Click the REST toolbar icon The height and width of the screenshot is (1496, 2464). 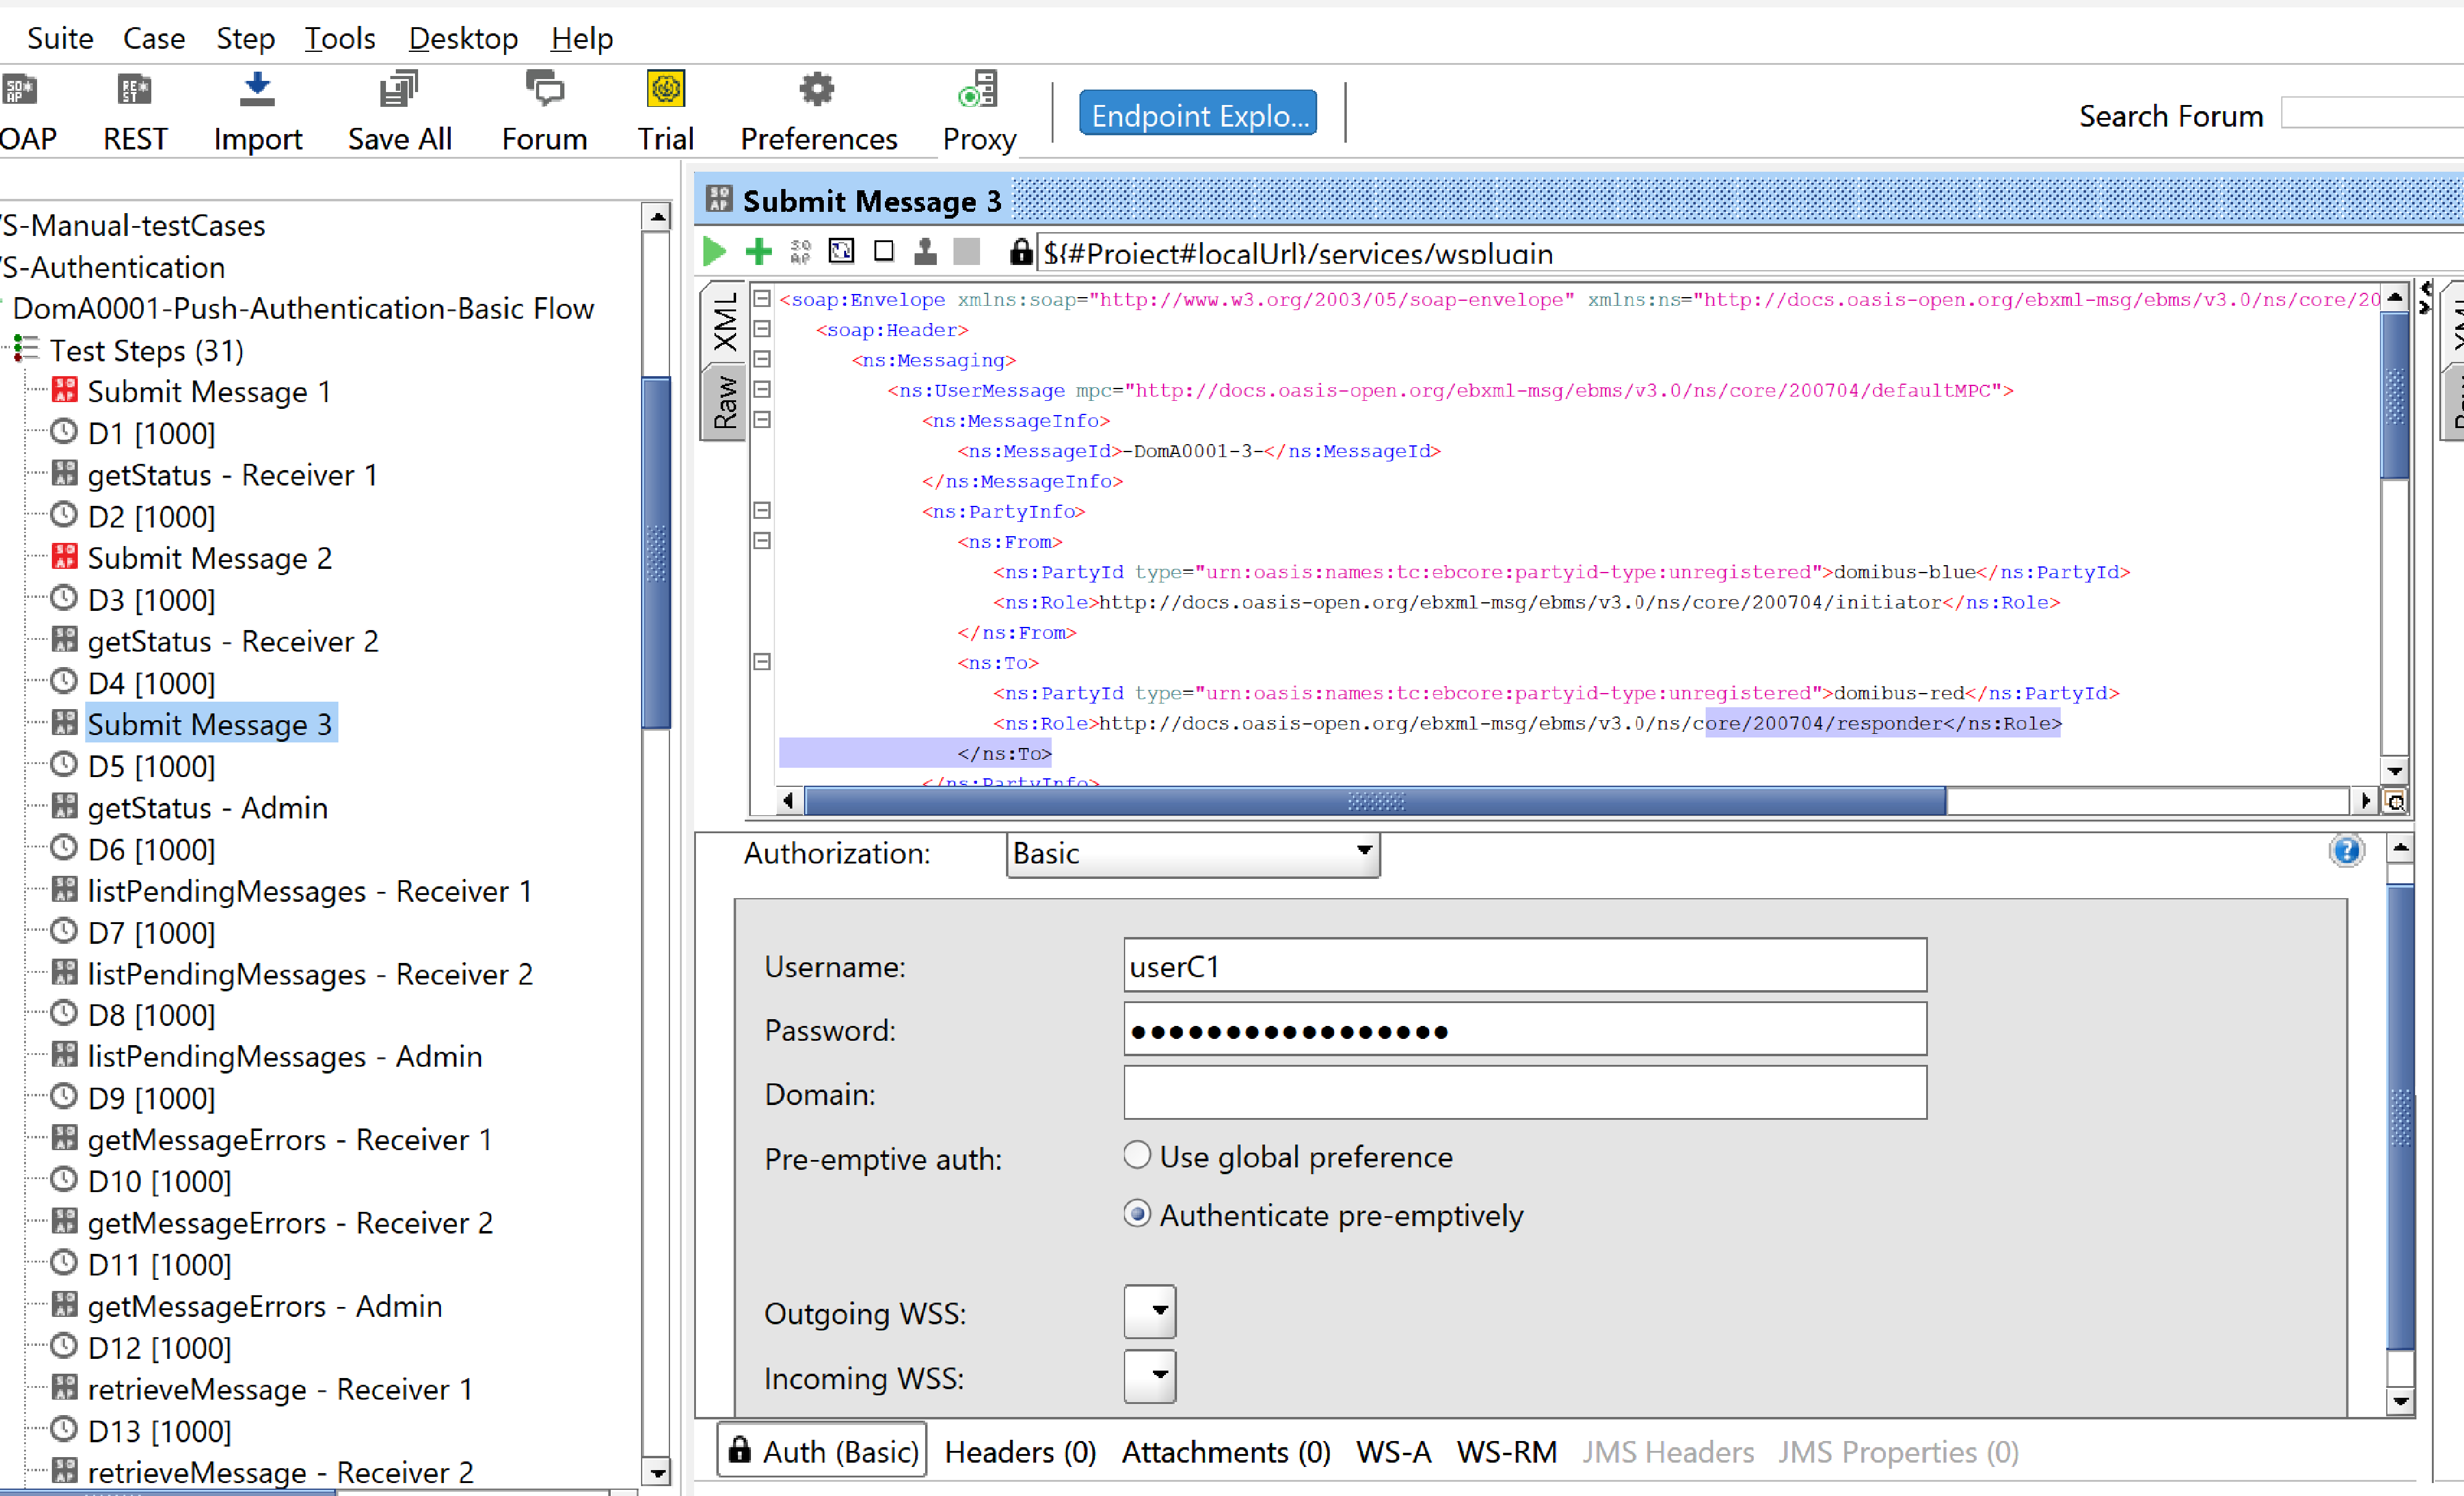click(135, 112)
